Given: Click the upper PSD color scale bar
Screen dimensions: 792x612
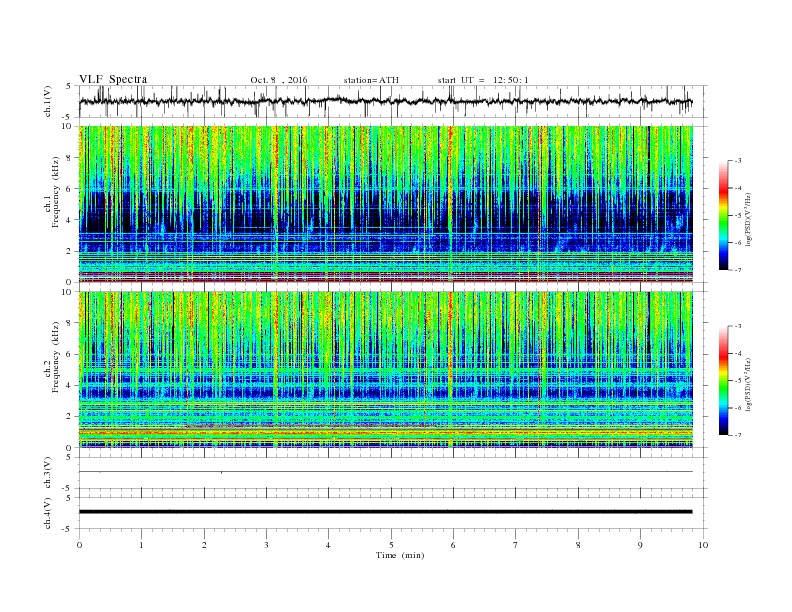Looking at the screenshot, I should coord(724,215).
